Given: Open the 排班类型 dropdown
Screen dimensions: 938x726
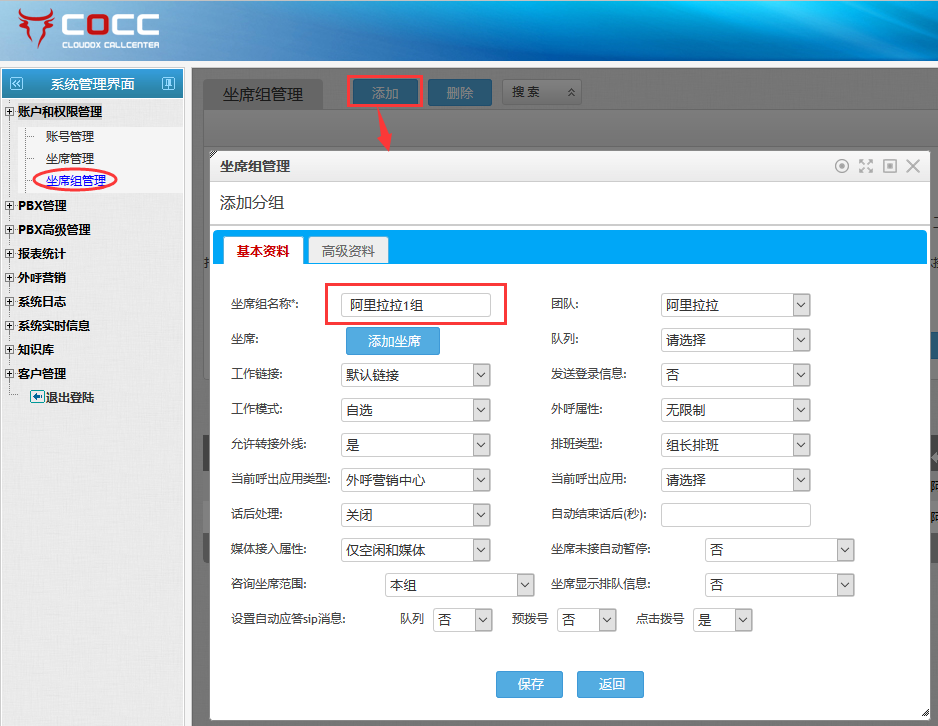Looking at the screenshot, I should [735, 445].
